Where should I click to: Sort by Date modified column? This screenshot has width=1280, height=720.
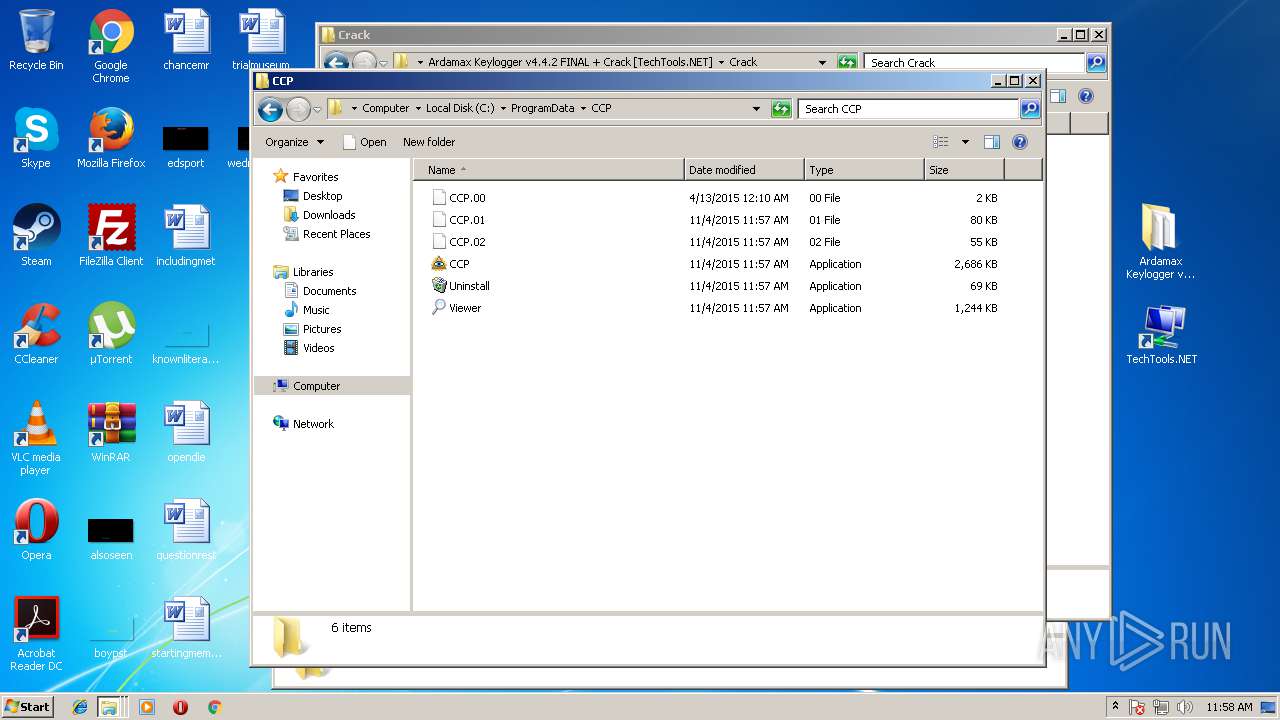(x=744, y=170)
